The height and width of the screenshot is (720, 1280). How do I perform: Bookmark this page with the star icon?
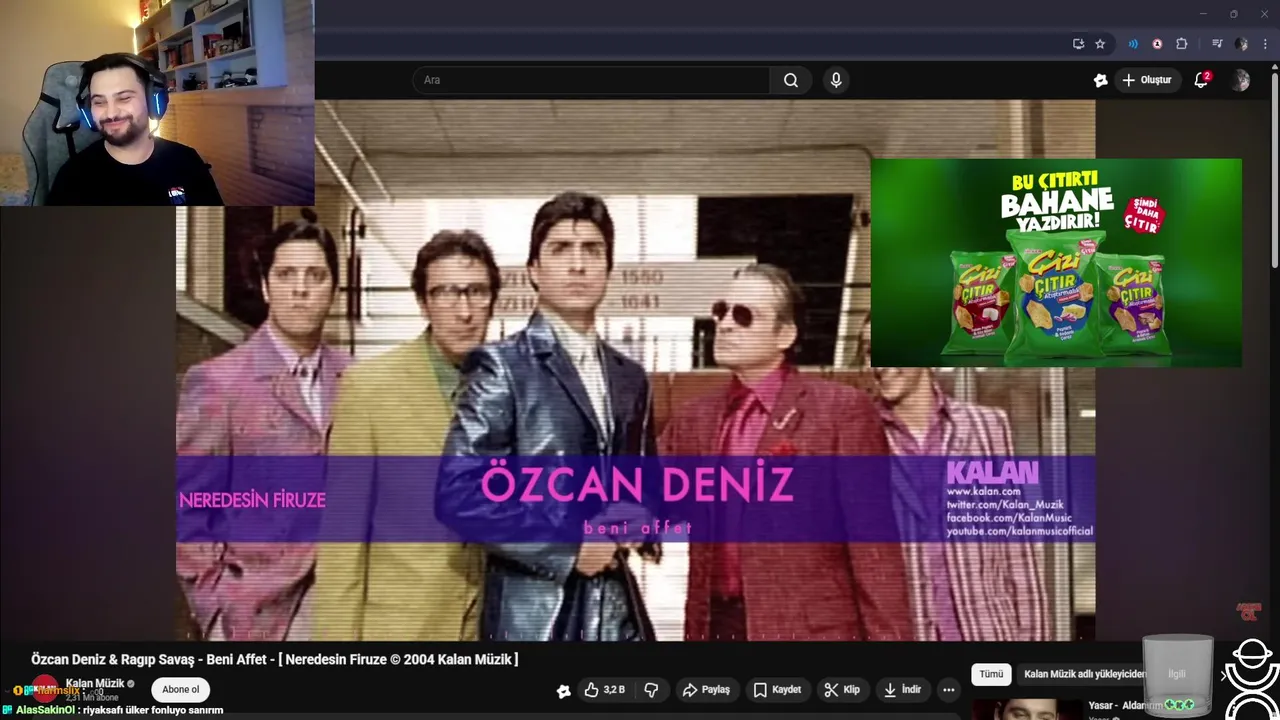tap(1100, 44)
